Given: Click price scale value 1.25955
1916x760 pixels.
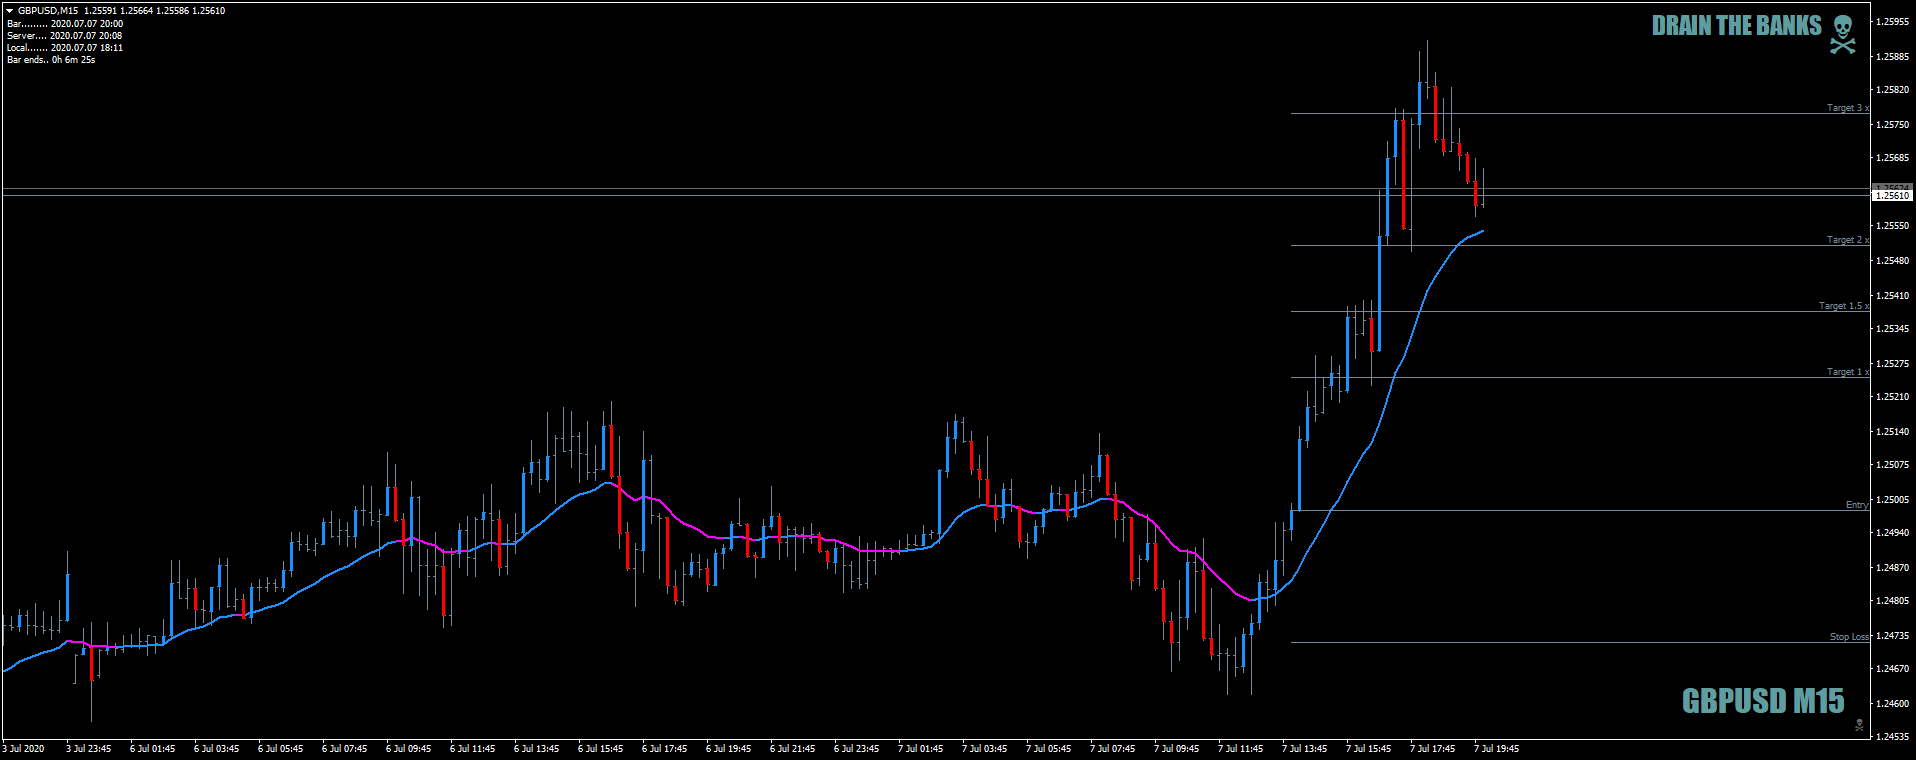Looking at the screenshot, I should [x=1892, y=22].
